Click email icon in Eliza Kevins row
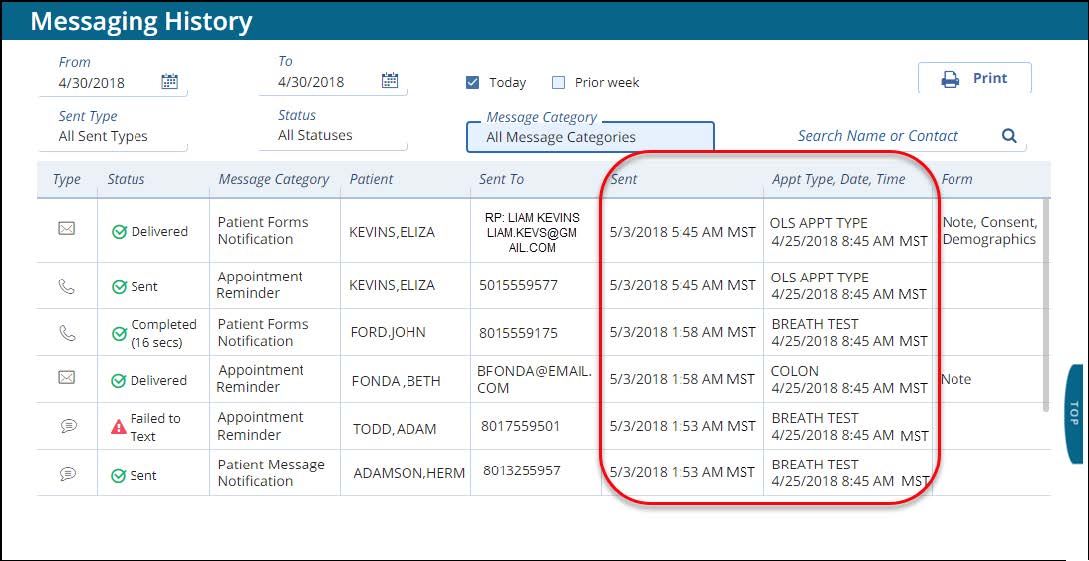Image resolution: width=1089 pixels, height=561 pixels. pyautogui.click(x=67, y=229)
